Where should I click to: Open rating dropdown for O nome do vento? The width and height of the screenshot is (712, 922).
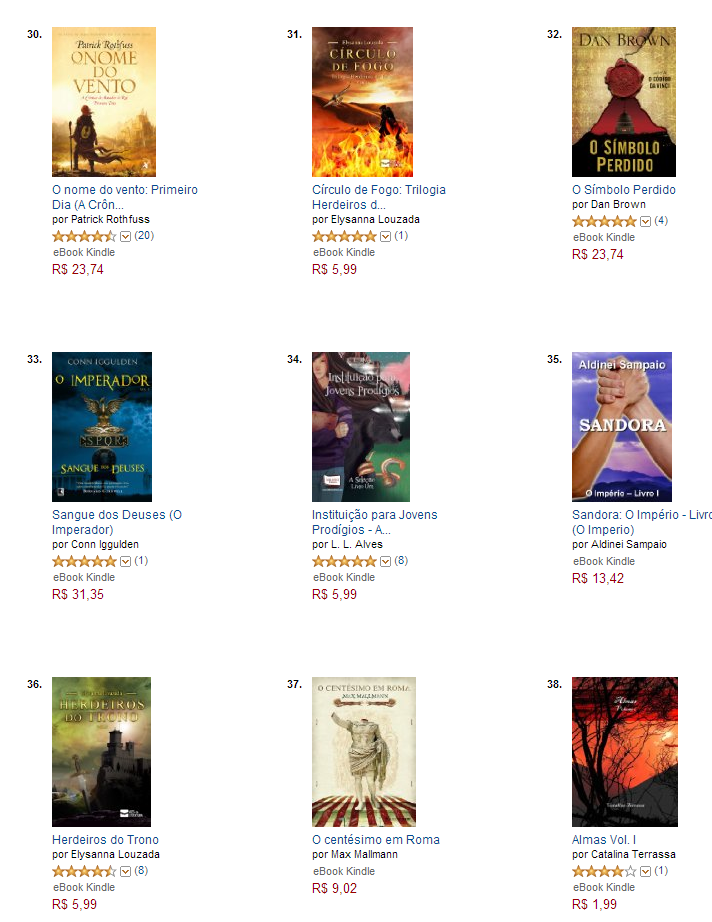[125, 236]
